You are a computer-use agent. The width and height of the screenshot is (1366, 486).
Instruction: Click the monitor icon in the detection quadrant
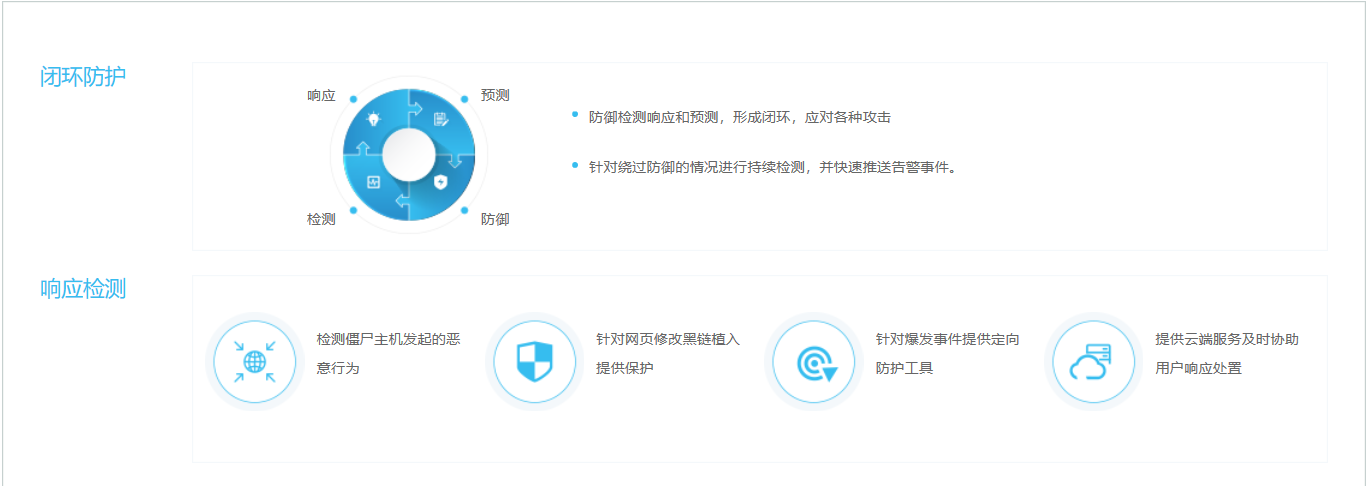point(374,182)
